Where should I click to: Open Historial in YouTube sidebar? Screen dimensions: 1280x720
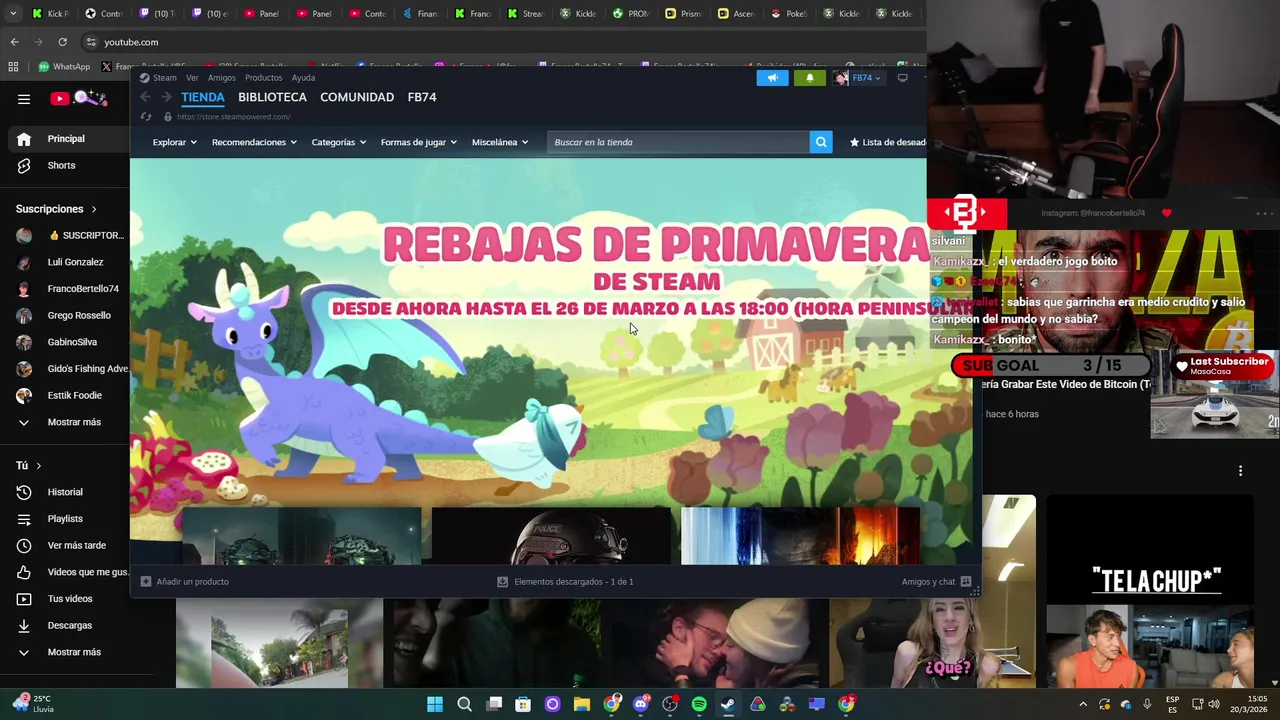coord(65,492)
